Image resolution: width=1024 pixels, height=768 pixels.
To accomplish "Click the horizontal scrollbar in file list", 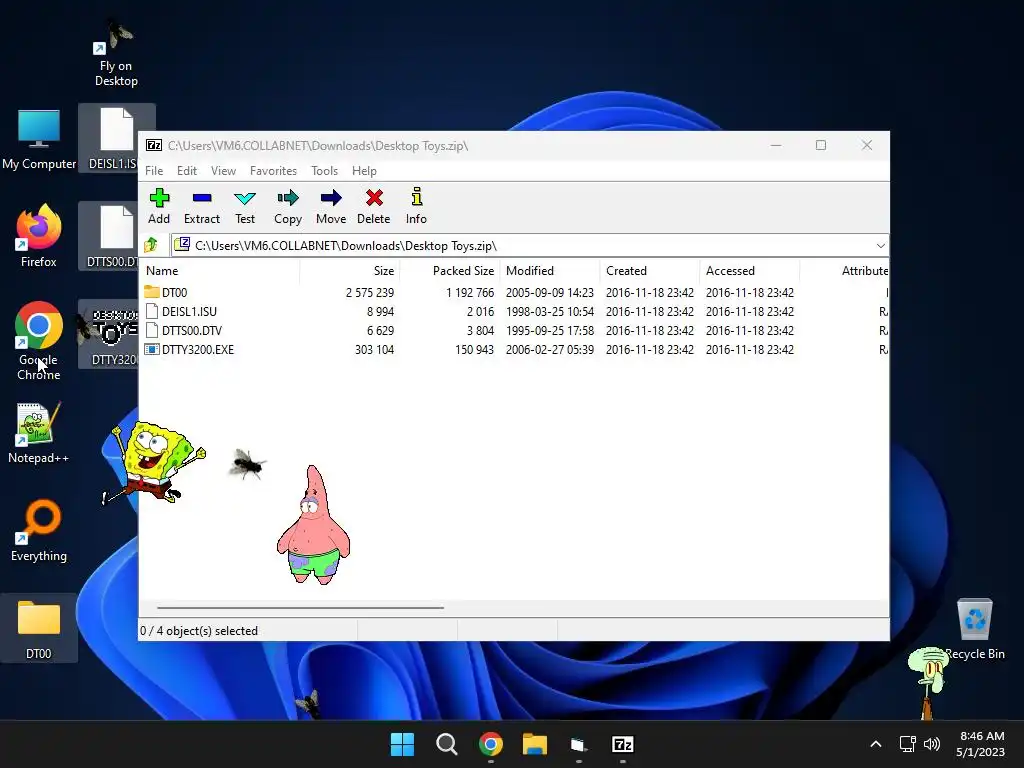I will (x=300, y=607).
